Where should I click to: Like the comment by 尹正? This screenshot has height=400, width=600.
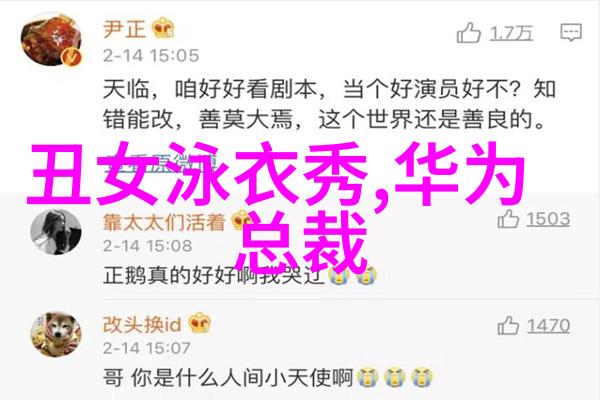pos(468,33)
